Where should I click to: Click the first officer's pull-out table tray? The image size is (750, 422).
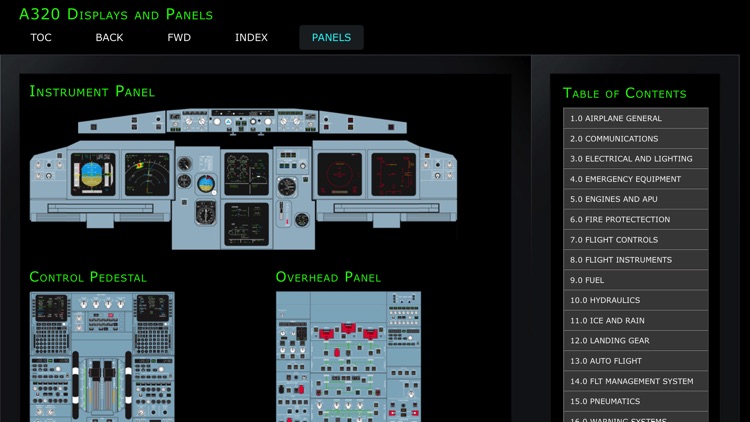click(x=386, y=208)
